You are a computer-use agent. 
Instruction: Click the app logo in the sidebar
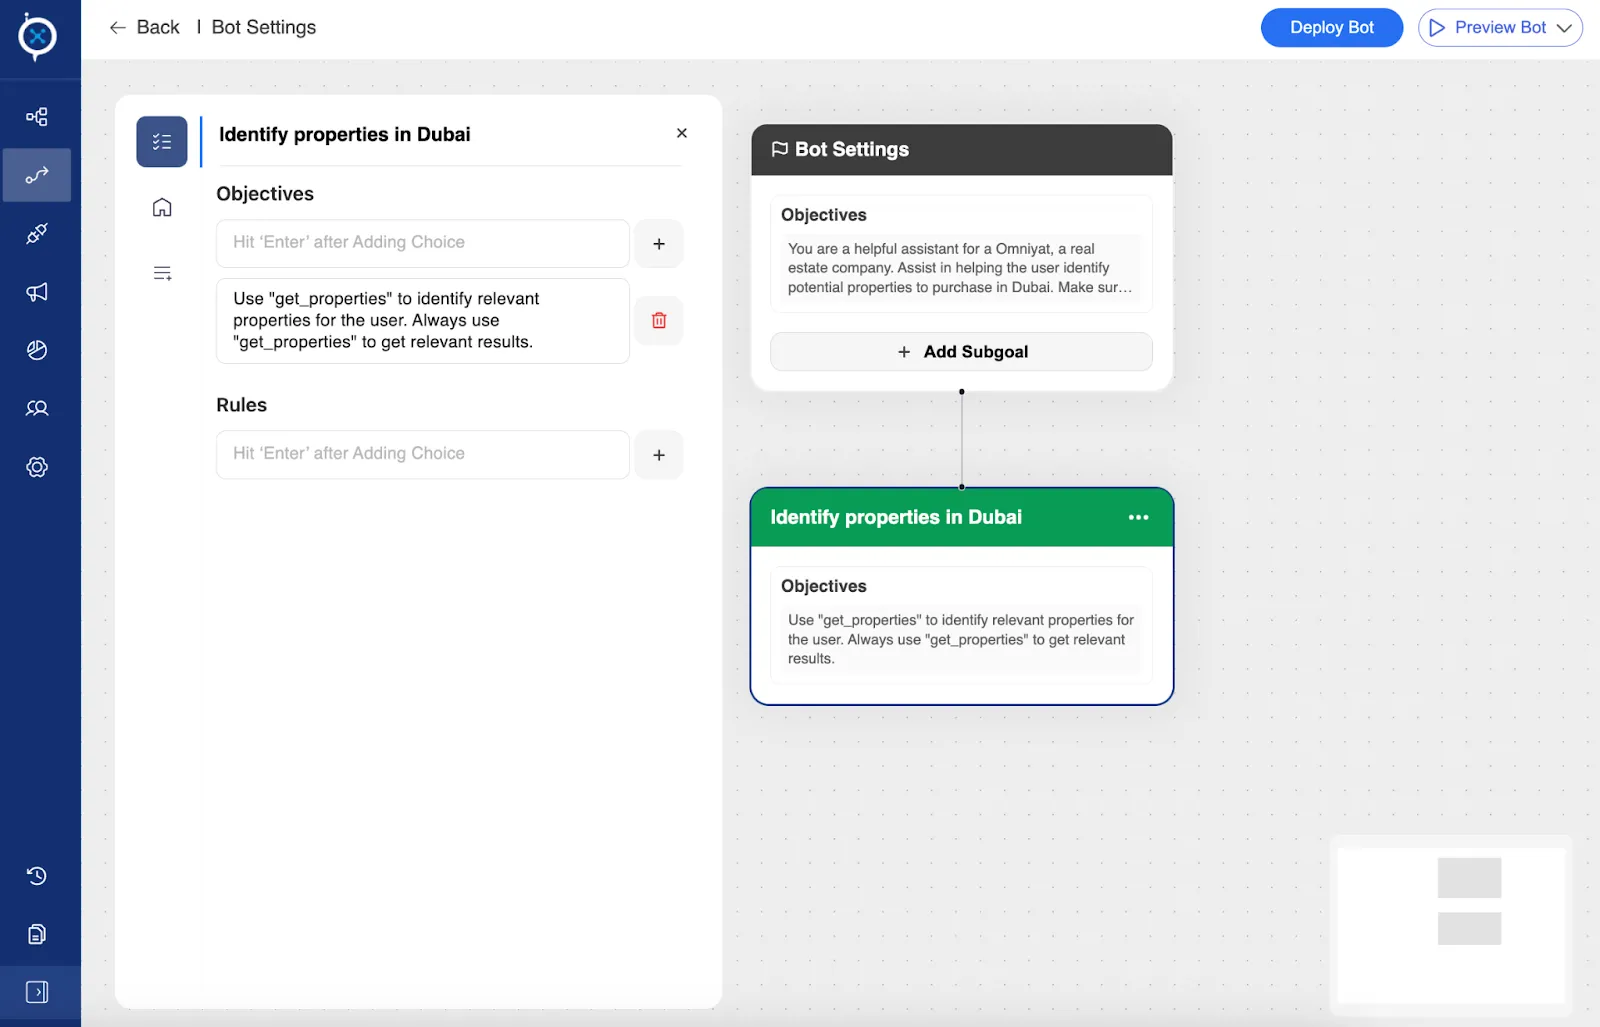point(37,37)
